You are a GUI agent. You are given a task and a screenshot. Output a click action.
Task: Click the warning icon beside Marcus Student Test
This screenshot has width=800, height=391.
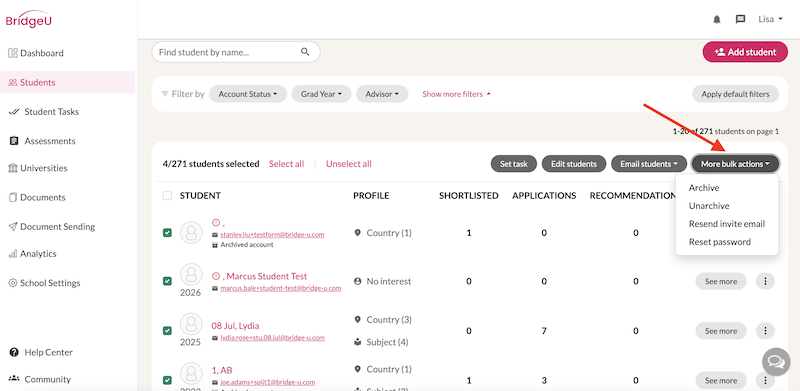[x=216, y=276]
